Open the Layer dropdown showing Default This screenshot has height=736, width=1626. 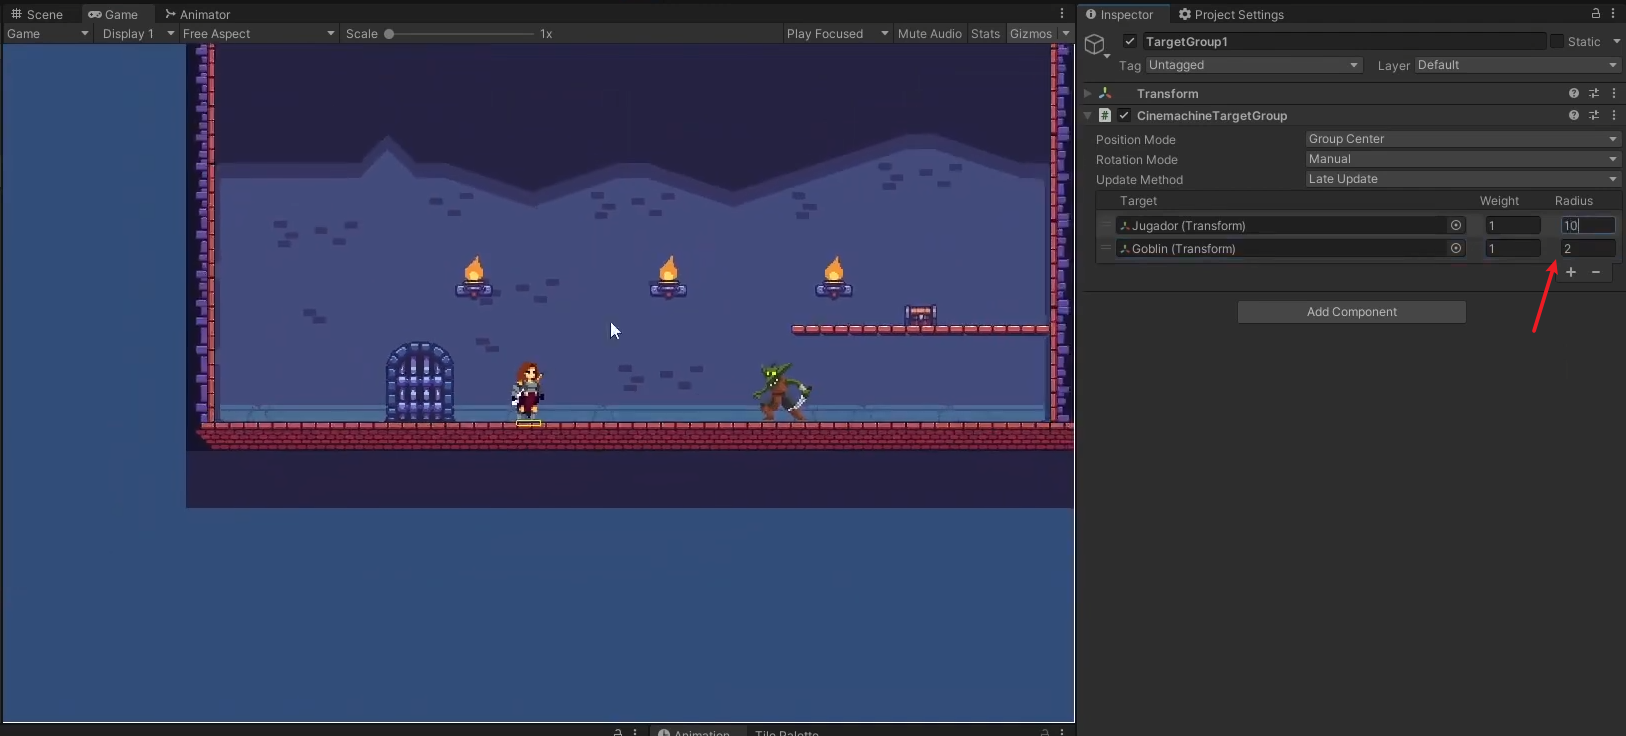pyautogui.click(x=1517, y=65)
